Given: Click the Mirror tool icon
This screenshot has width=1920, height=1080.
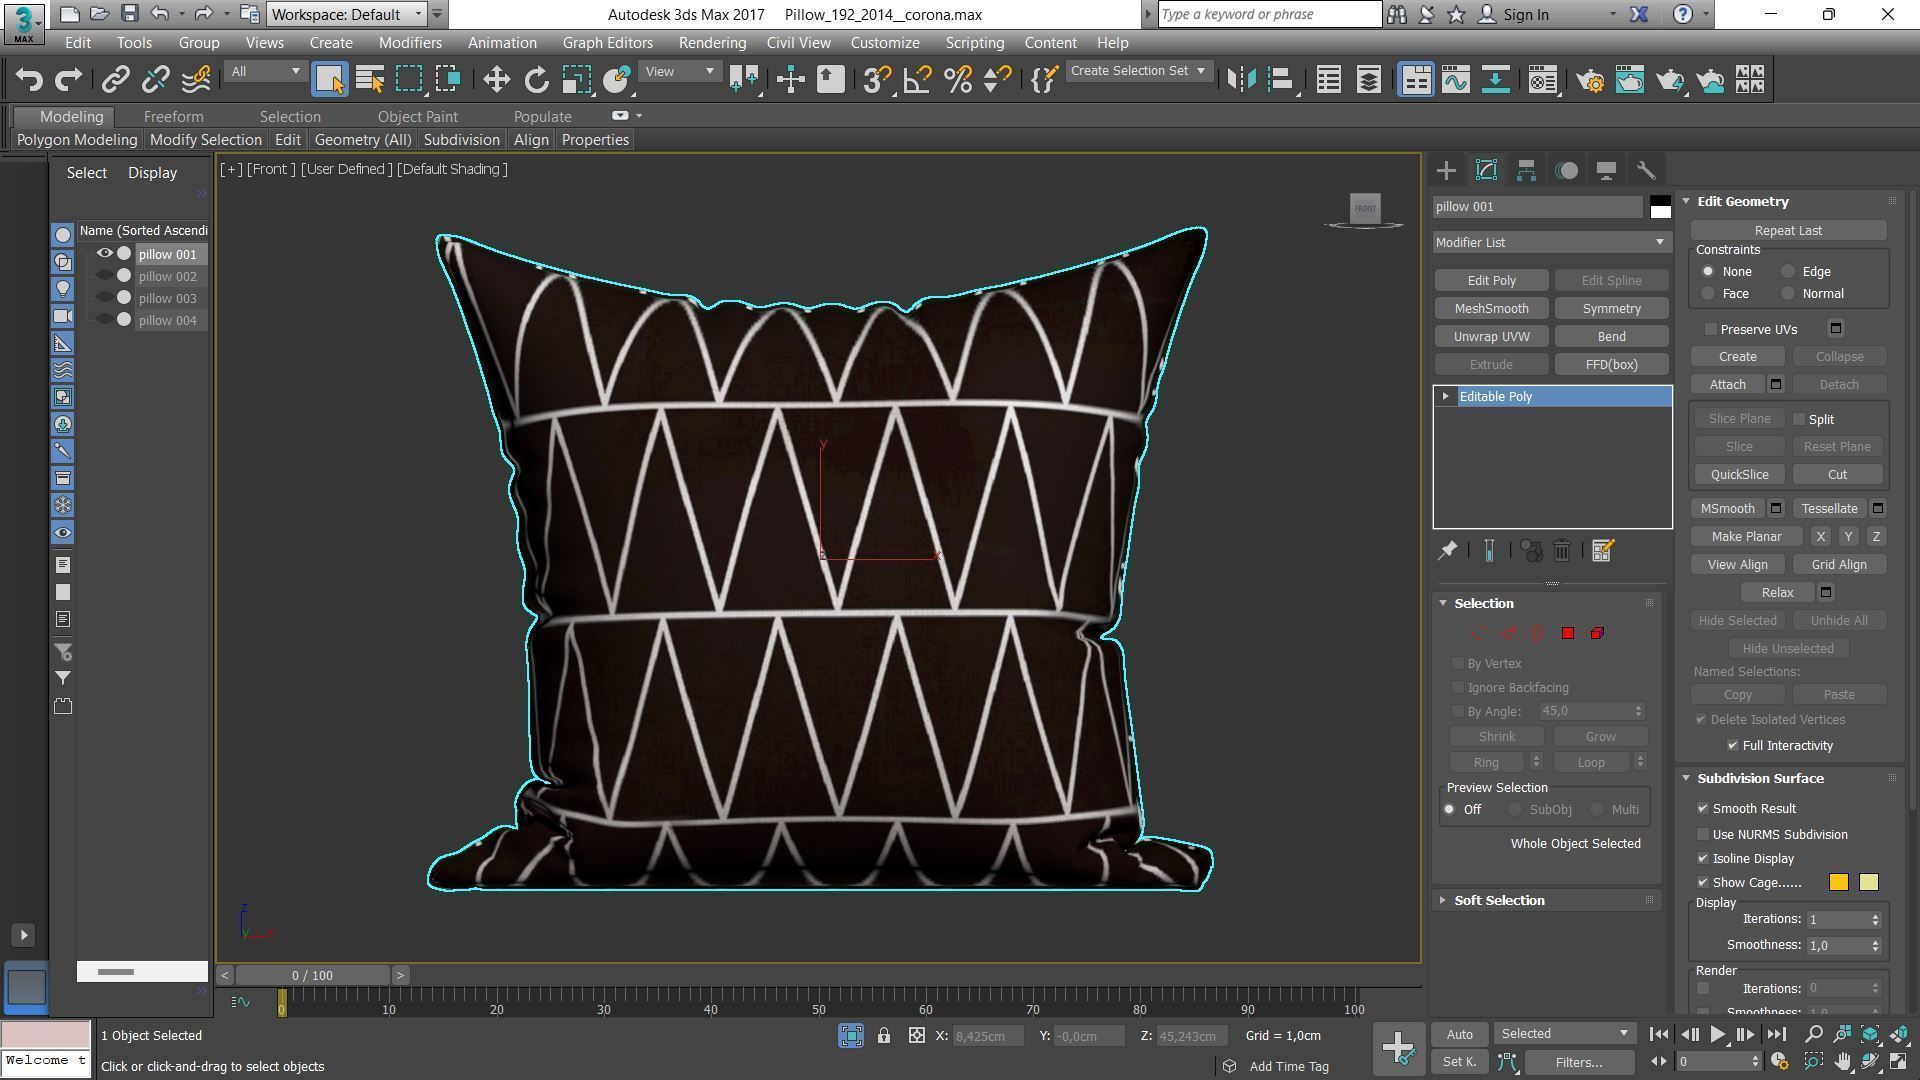Looking at the screenshot, I should [1241, 79].
